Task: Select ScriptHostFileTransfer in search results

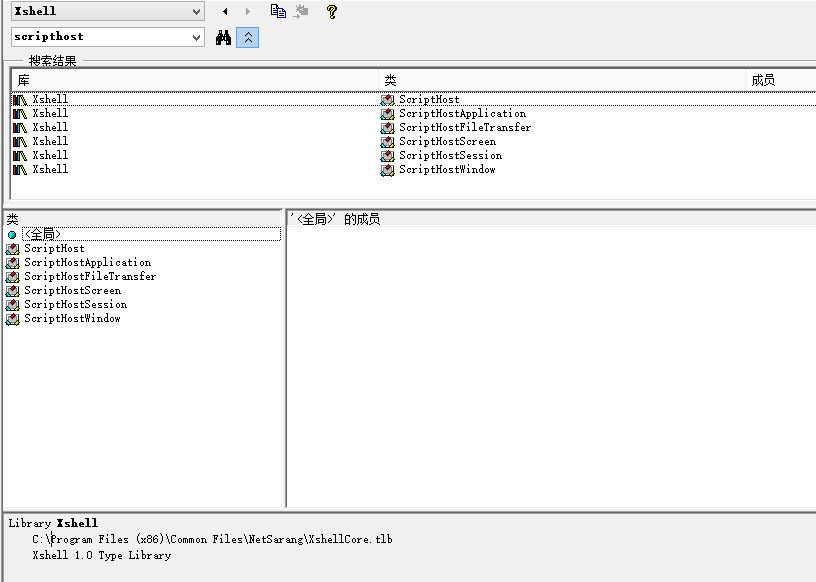Action: coord(465,128)
